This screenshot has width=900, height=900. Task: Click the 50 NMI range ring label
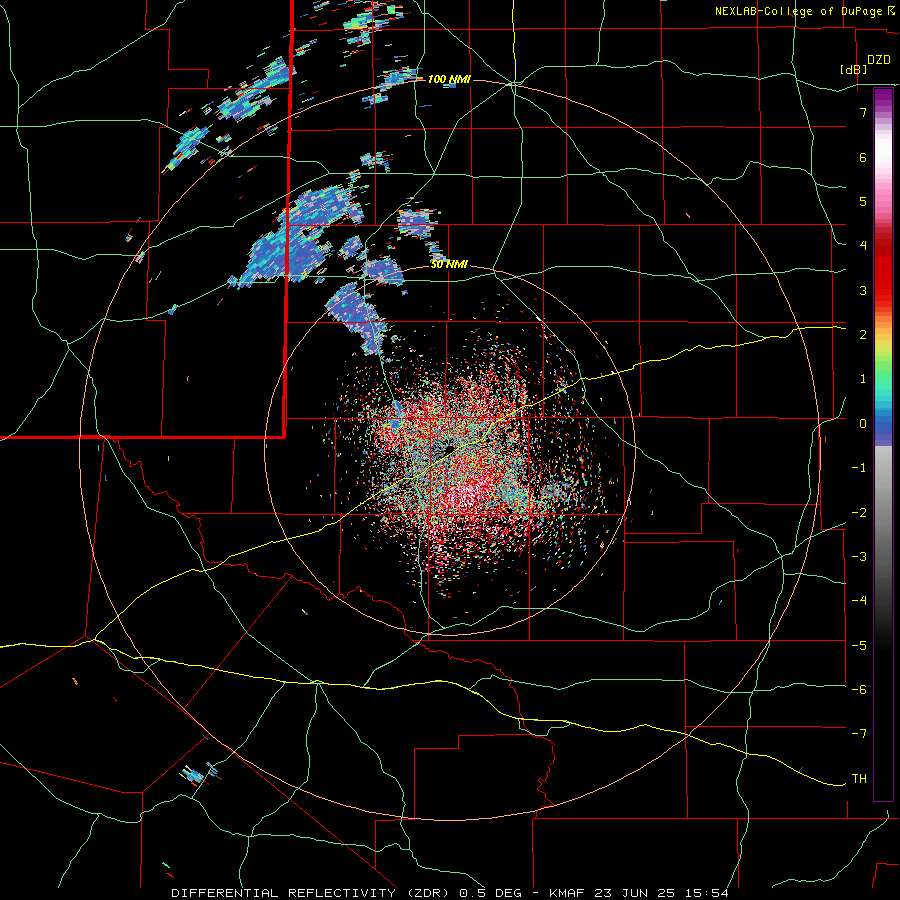pyautogui.click(x=449, y=265)
